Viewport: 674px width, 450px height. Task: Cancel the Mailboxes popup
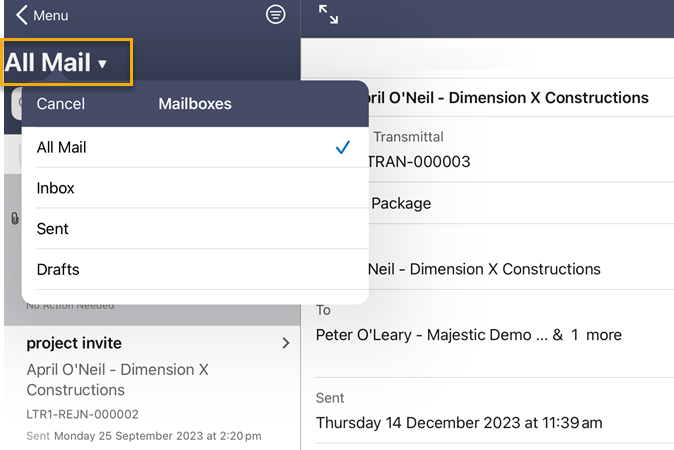60,104
